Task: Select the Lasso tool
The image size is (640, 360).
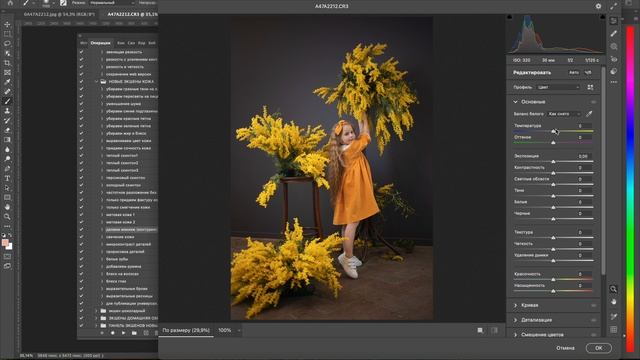Action: [x=7, y=44]
